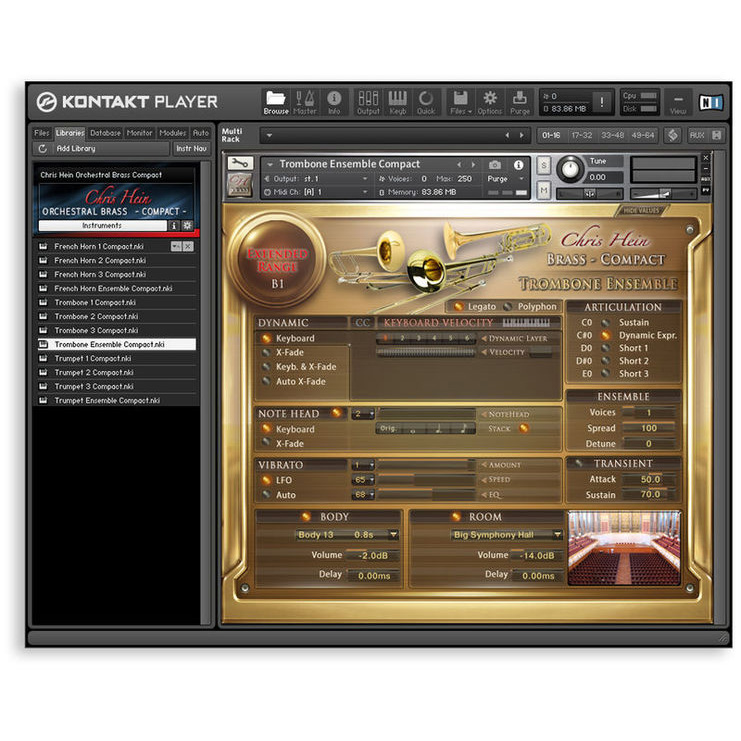
Task: Switch to the Monitor tab
Action: pyautogui.click(x=139, y=133)
